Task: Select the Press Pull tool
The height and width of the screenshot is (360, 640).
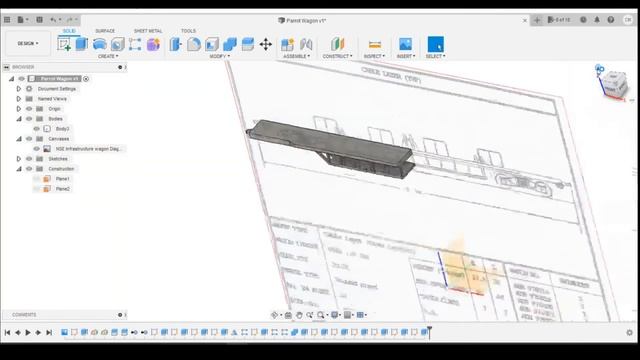Action: click(x=176, y=44)
